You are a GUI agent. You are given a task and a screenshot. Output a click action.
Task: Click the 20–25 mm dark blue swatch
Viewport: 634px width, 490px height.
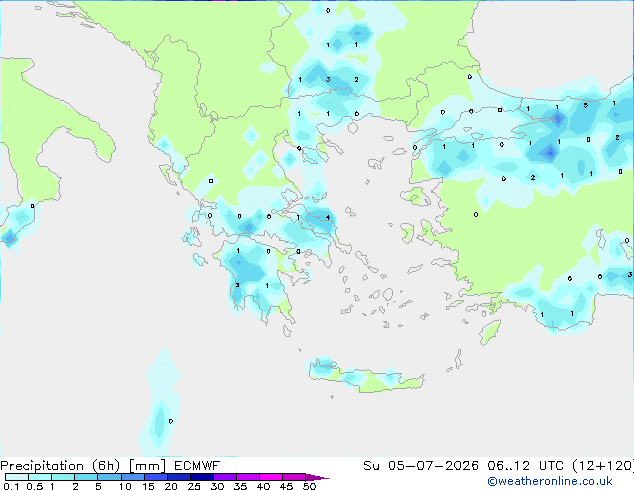(x=179, y=477)
